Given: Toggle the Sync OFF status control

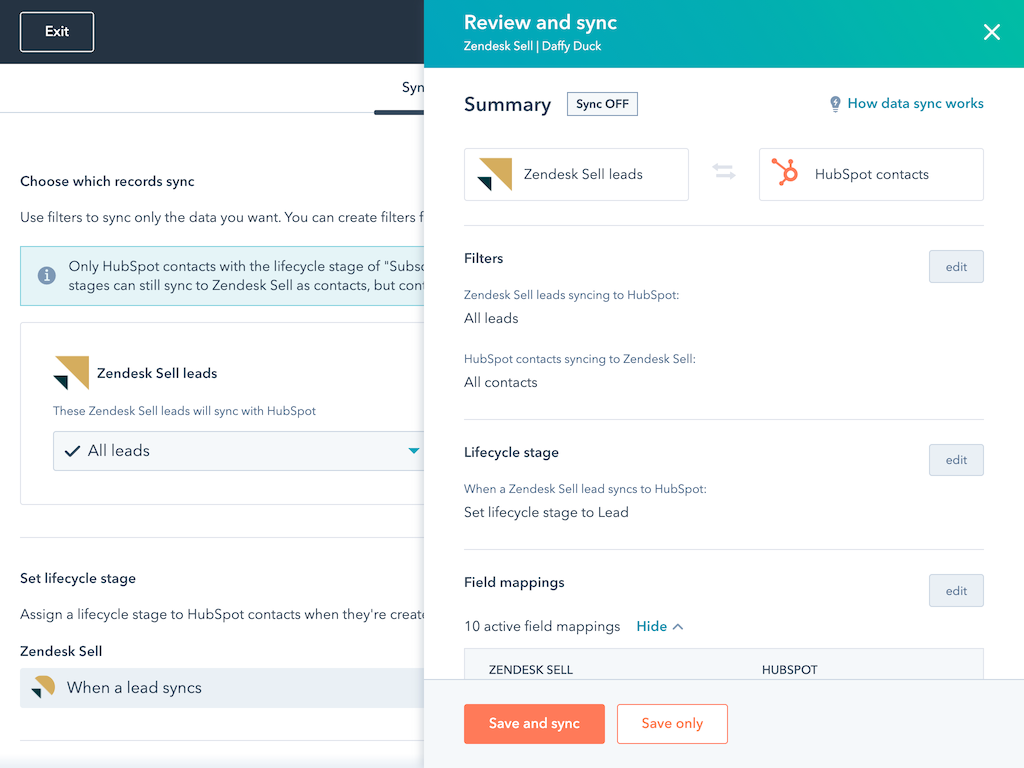Looking at the screenshot, I should [x=602, y=103].
